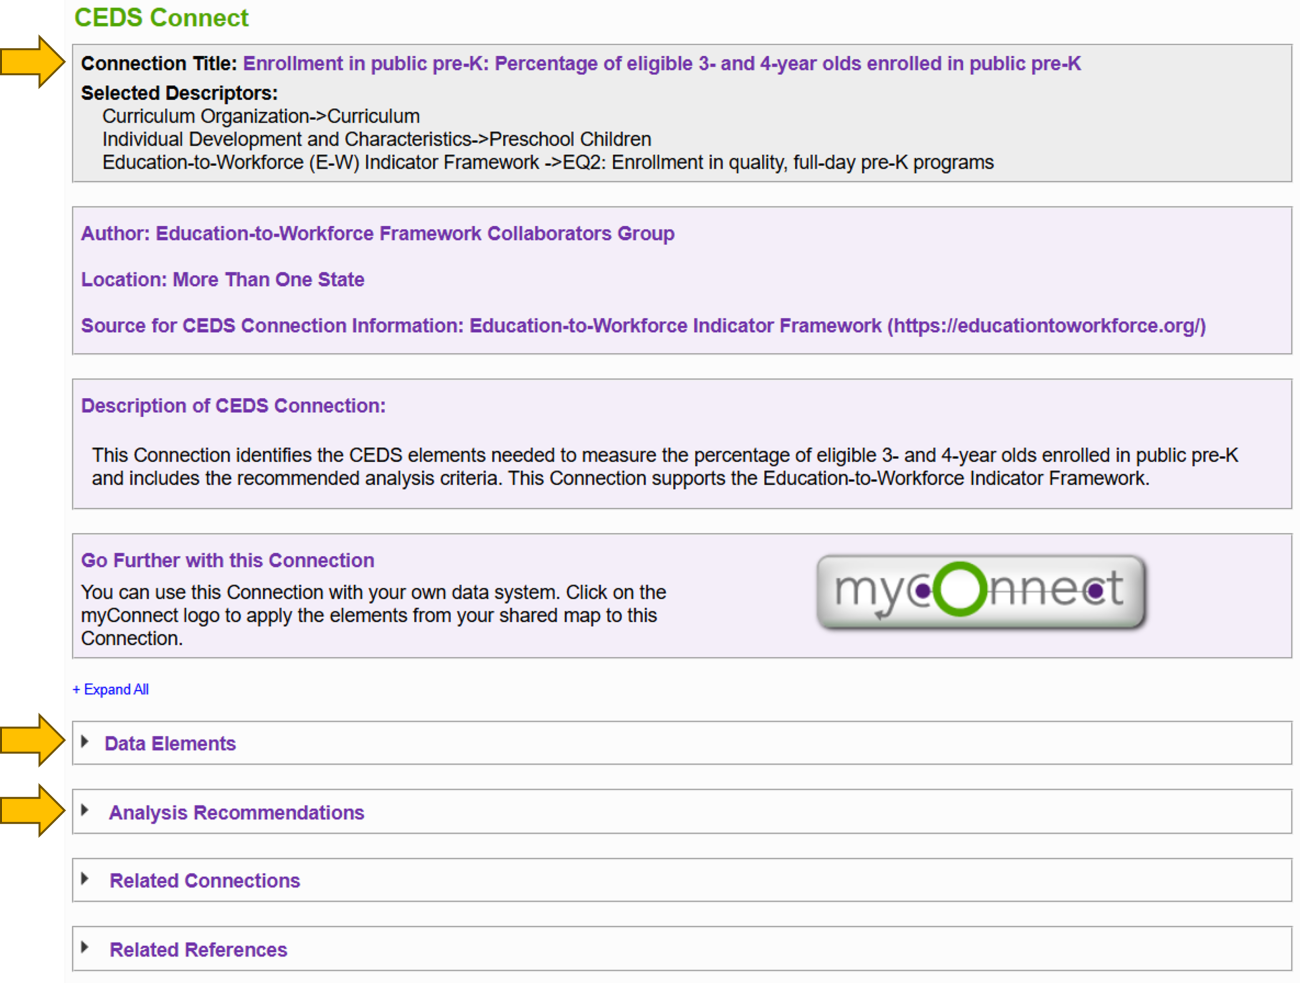Expand the Related References section

(196, 949)
